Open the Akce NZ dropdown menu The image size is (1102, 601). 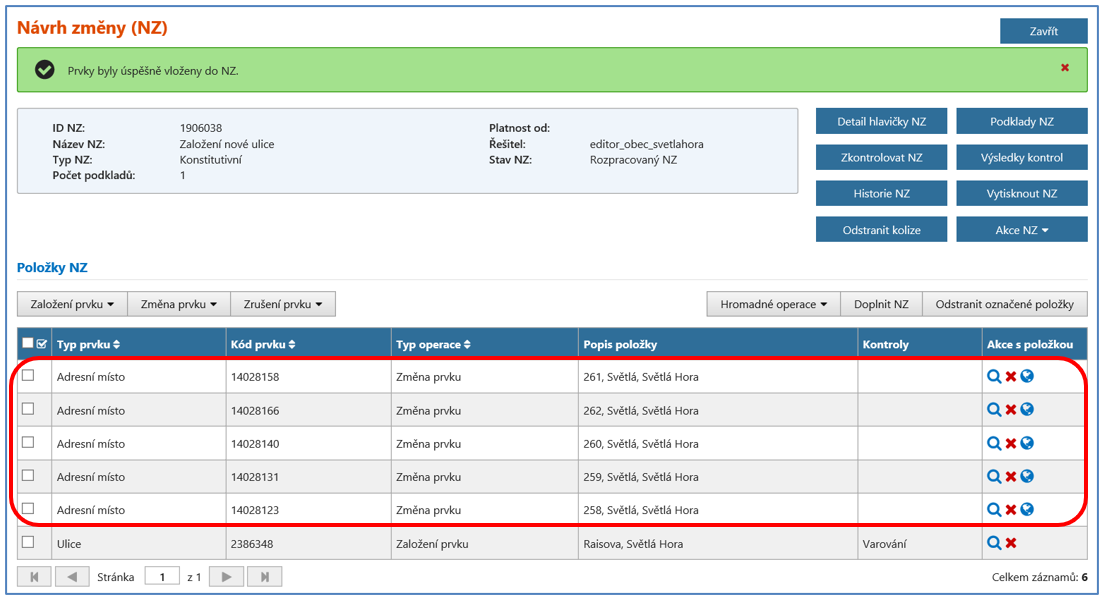(1021, 230)
